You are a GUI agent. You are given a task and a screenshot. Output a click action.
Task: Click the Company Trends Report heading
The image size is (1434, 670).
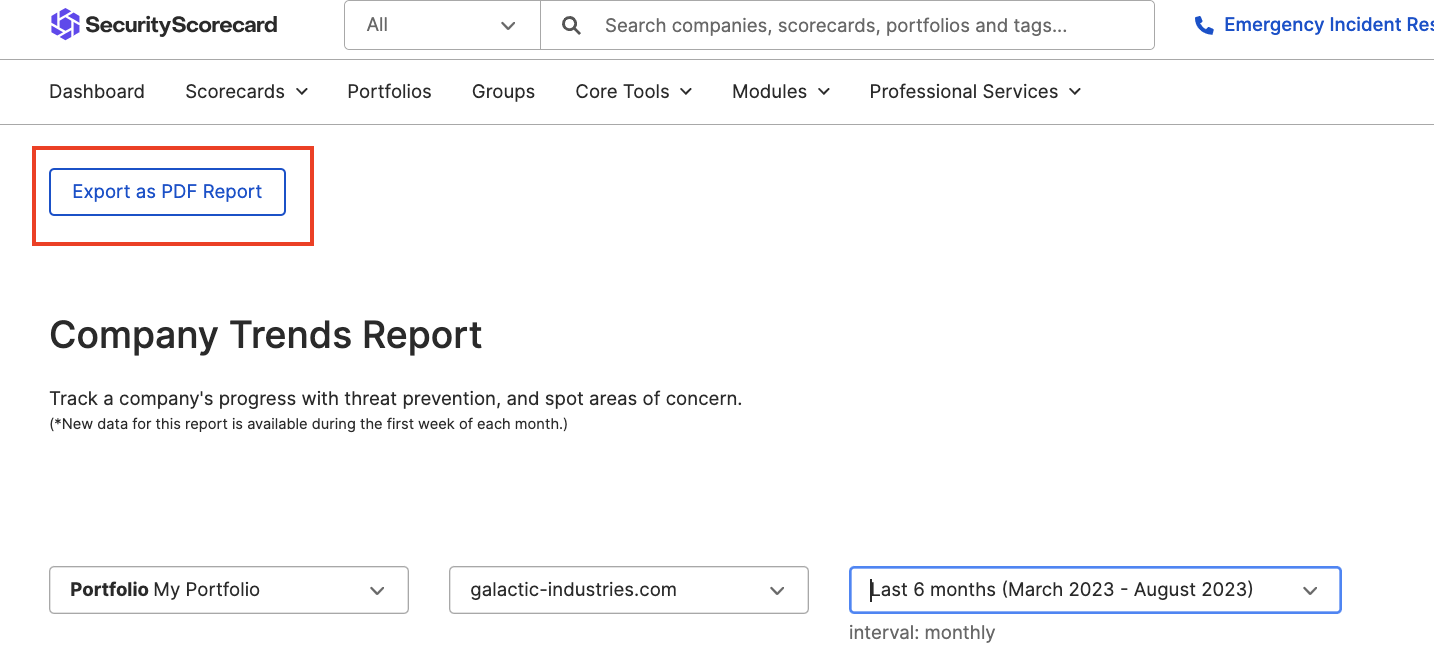[x=266, y=335]
